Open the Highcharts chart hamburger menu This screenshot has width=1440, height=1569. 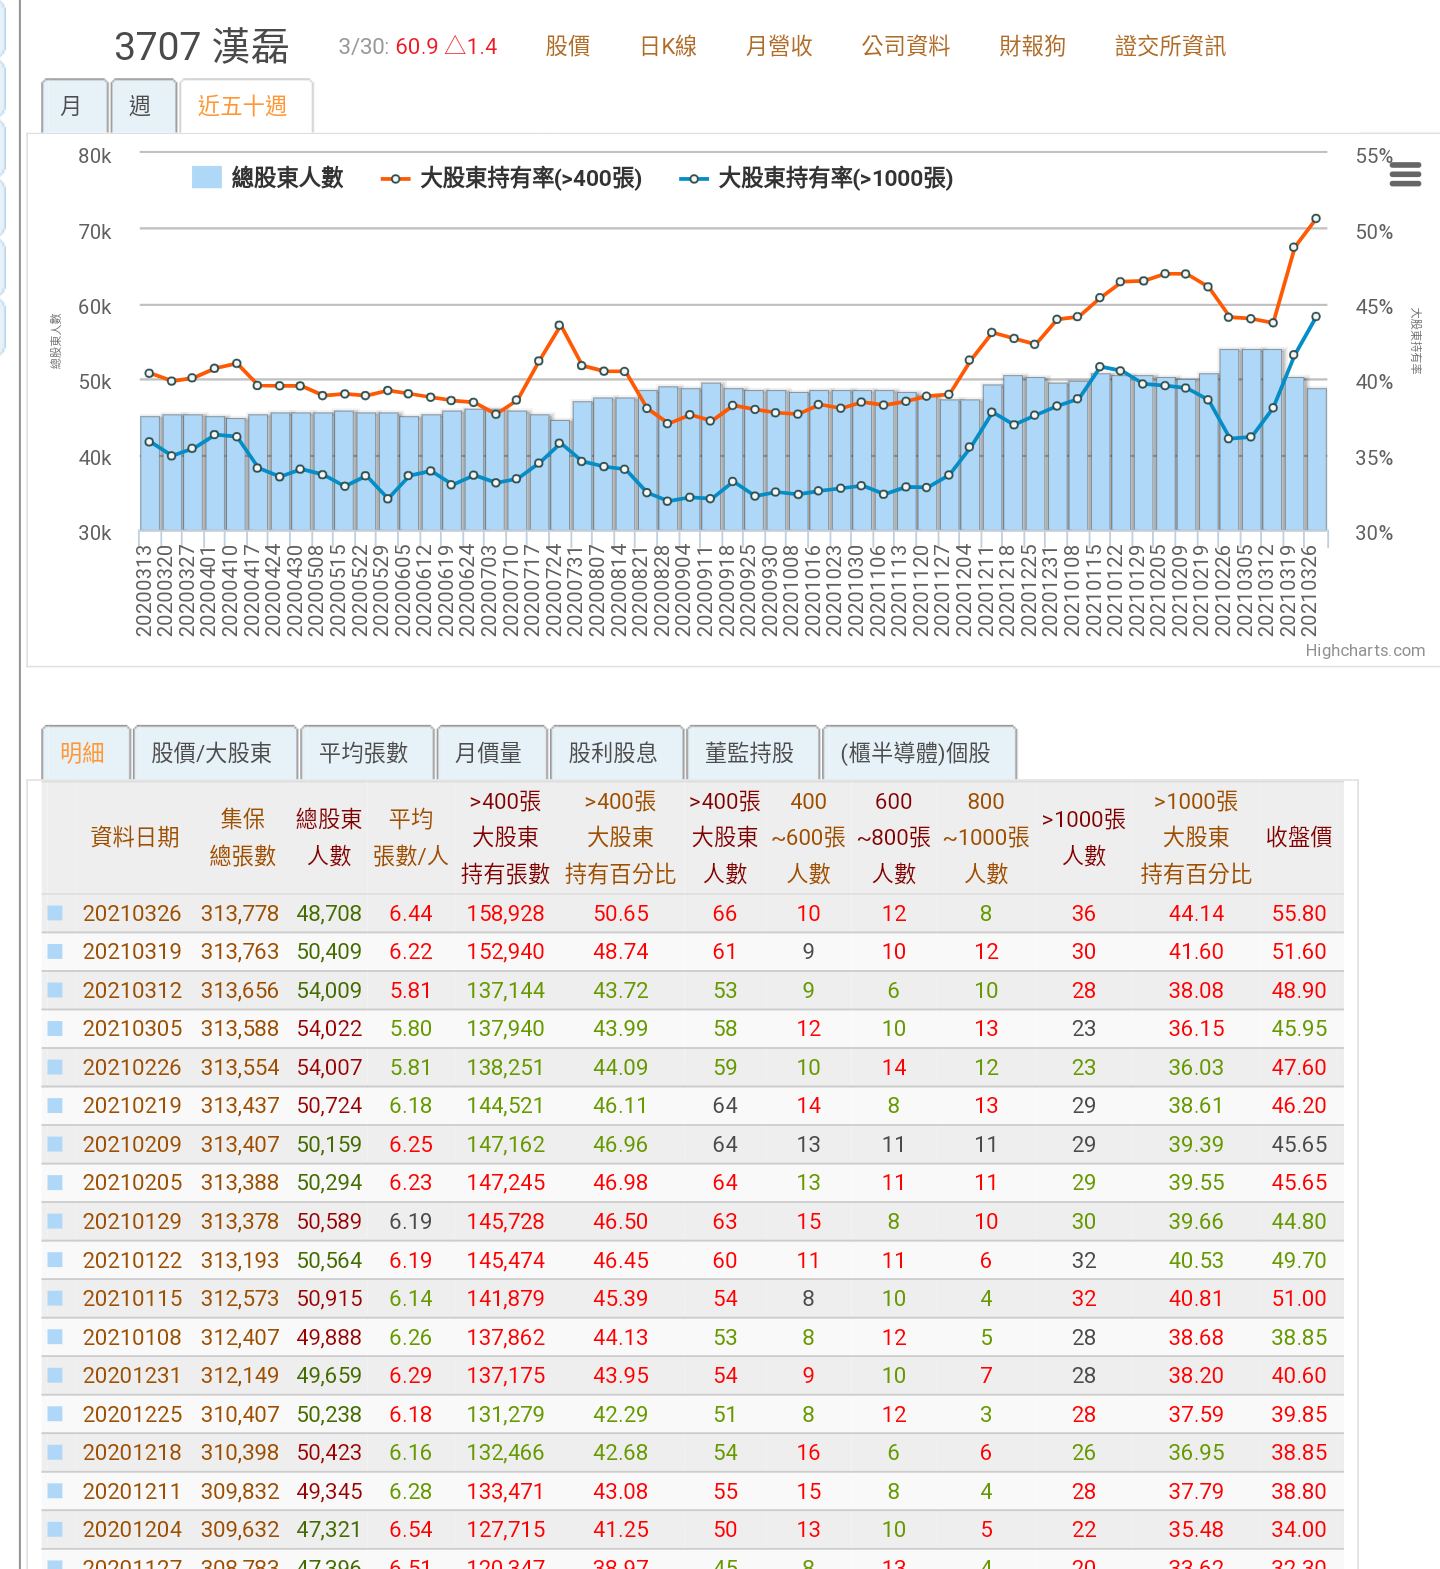1405,175
